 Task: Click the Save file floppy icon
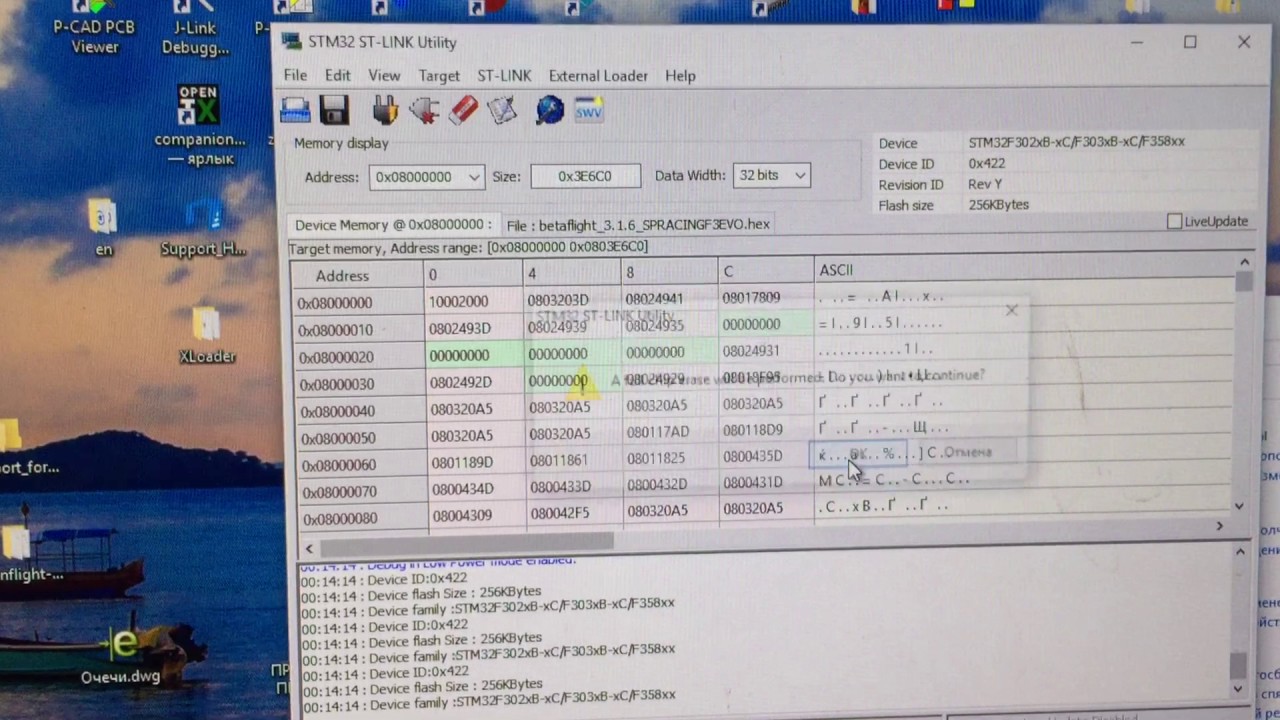tap(334, 110)
